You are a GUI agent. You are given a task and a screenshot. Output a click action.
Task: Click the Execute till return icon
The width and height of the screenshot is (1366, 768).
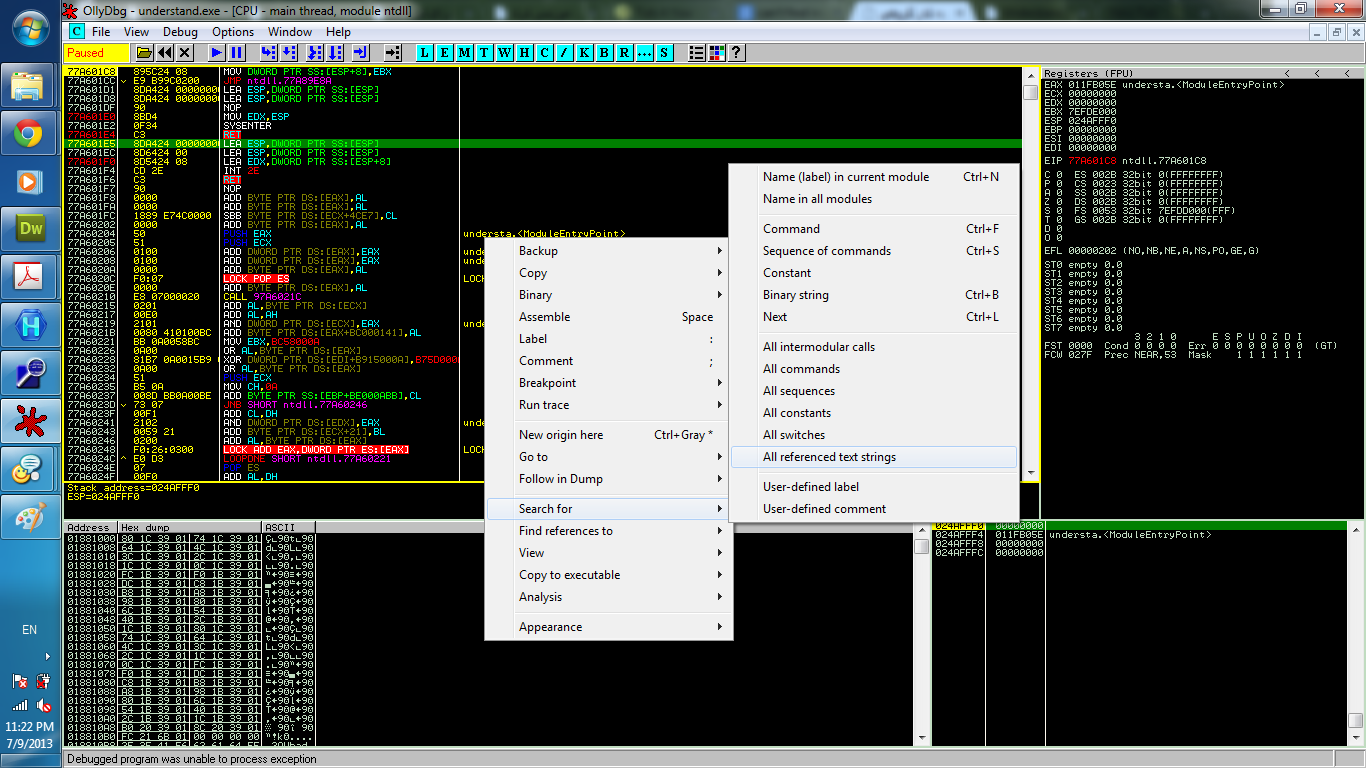pos(360,52)
